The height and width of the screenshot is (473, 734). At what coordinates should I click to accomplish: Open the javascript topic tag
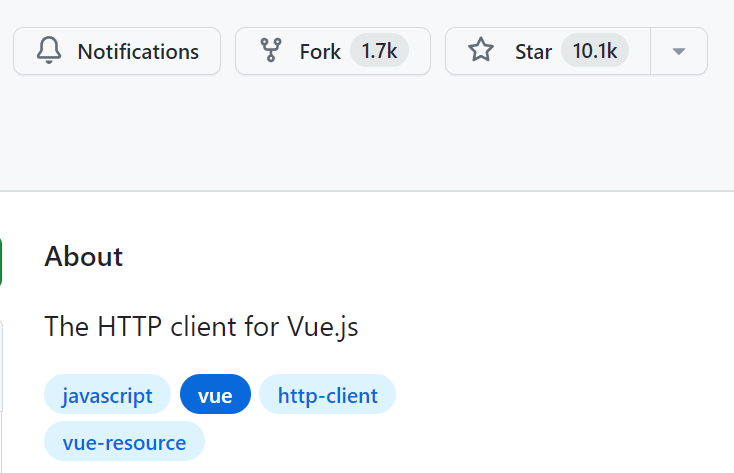(107, 395)
